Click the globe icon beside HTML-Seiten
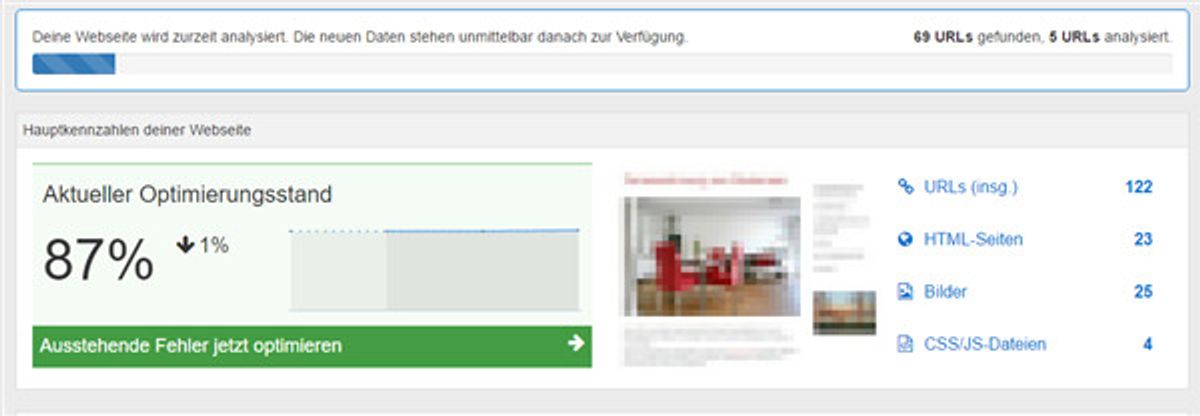The width and height of the screenshot is (1200, 416). coord(906,240)
